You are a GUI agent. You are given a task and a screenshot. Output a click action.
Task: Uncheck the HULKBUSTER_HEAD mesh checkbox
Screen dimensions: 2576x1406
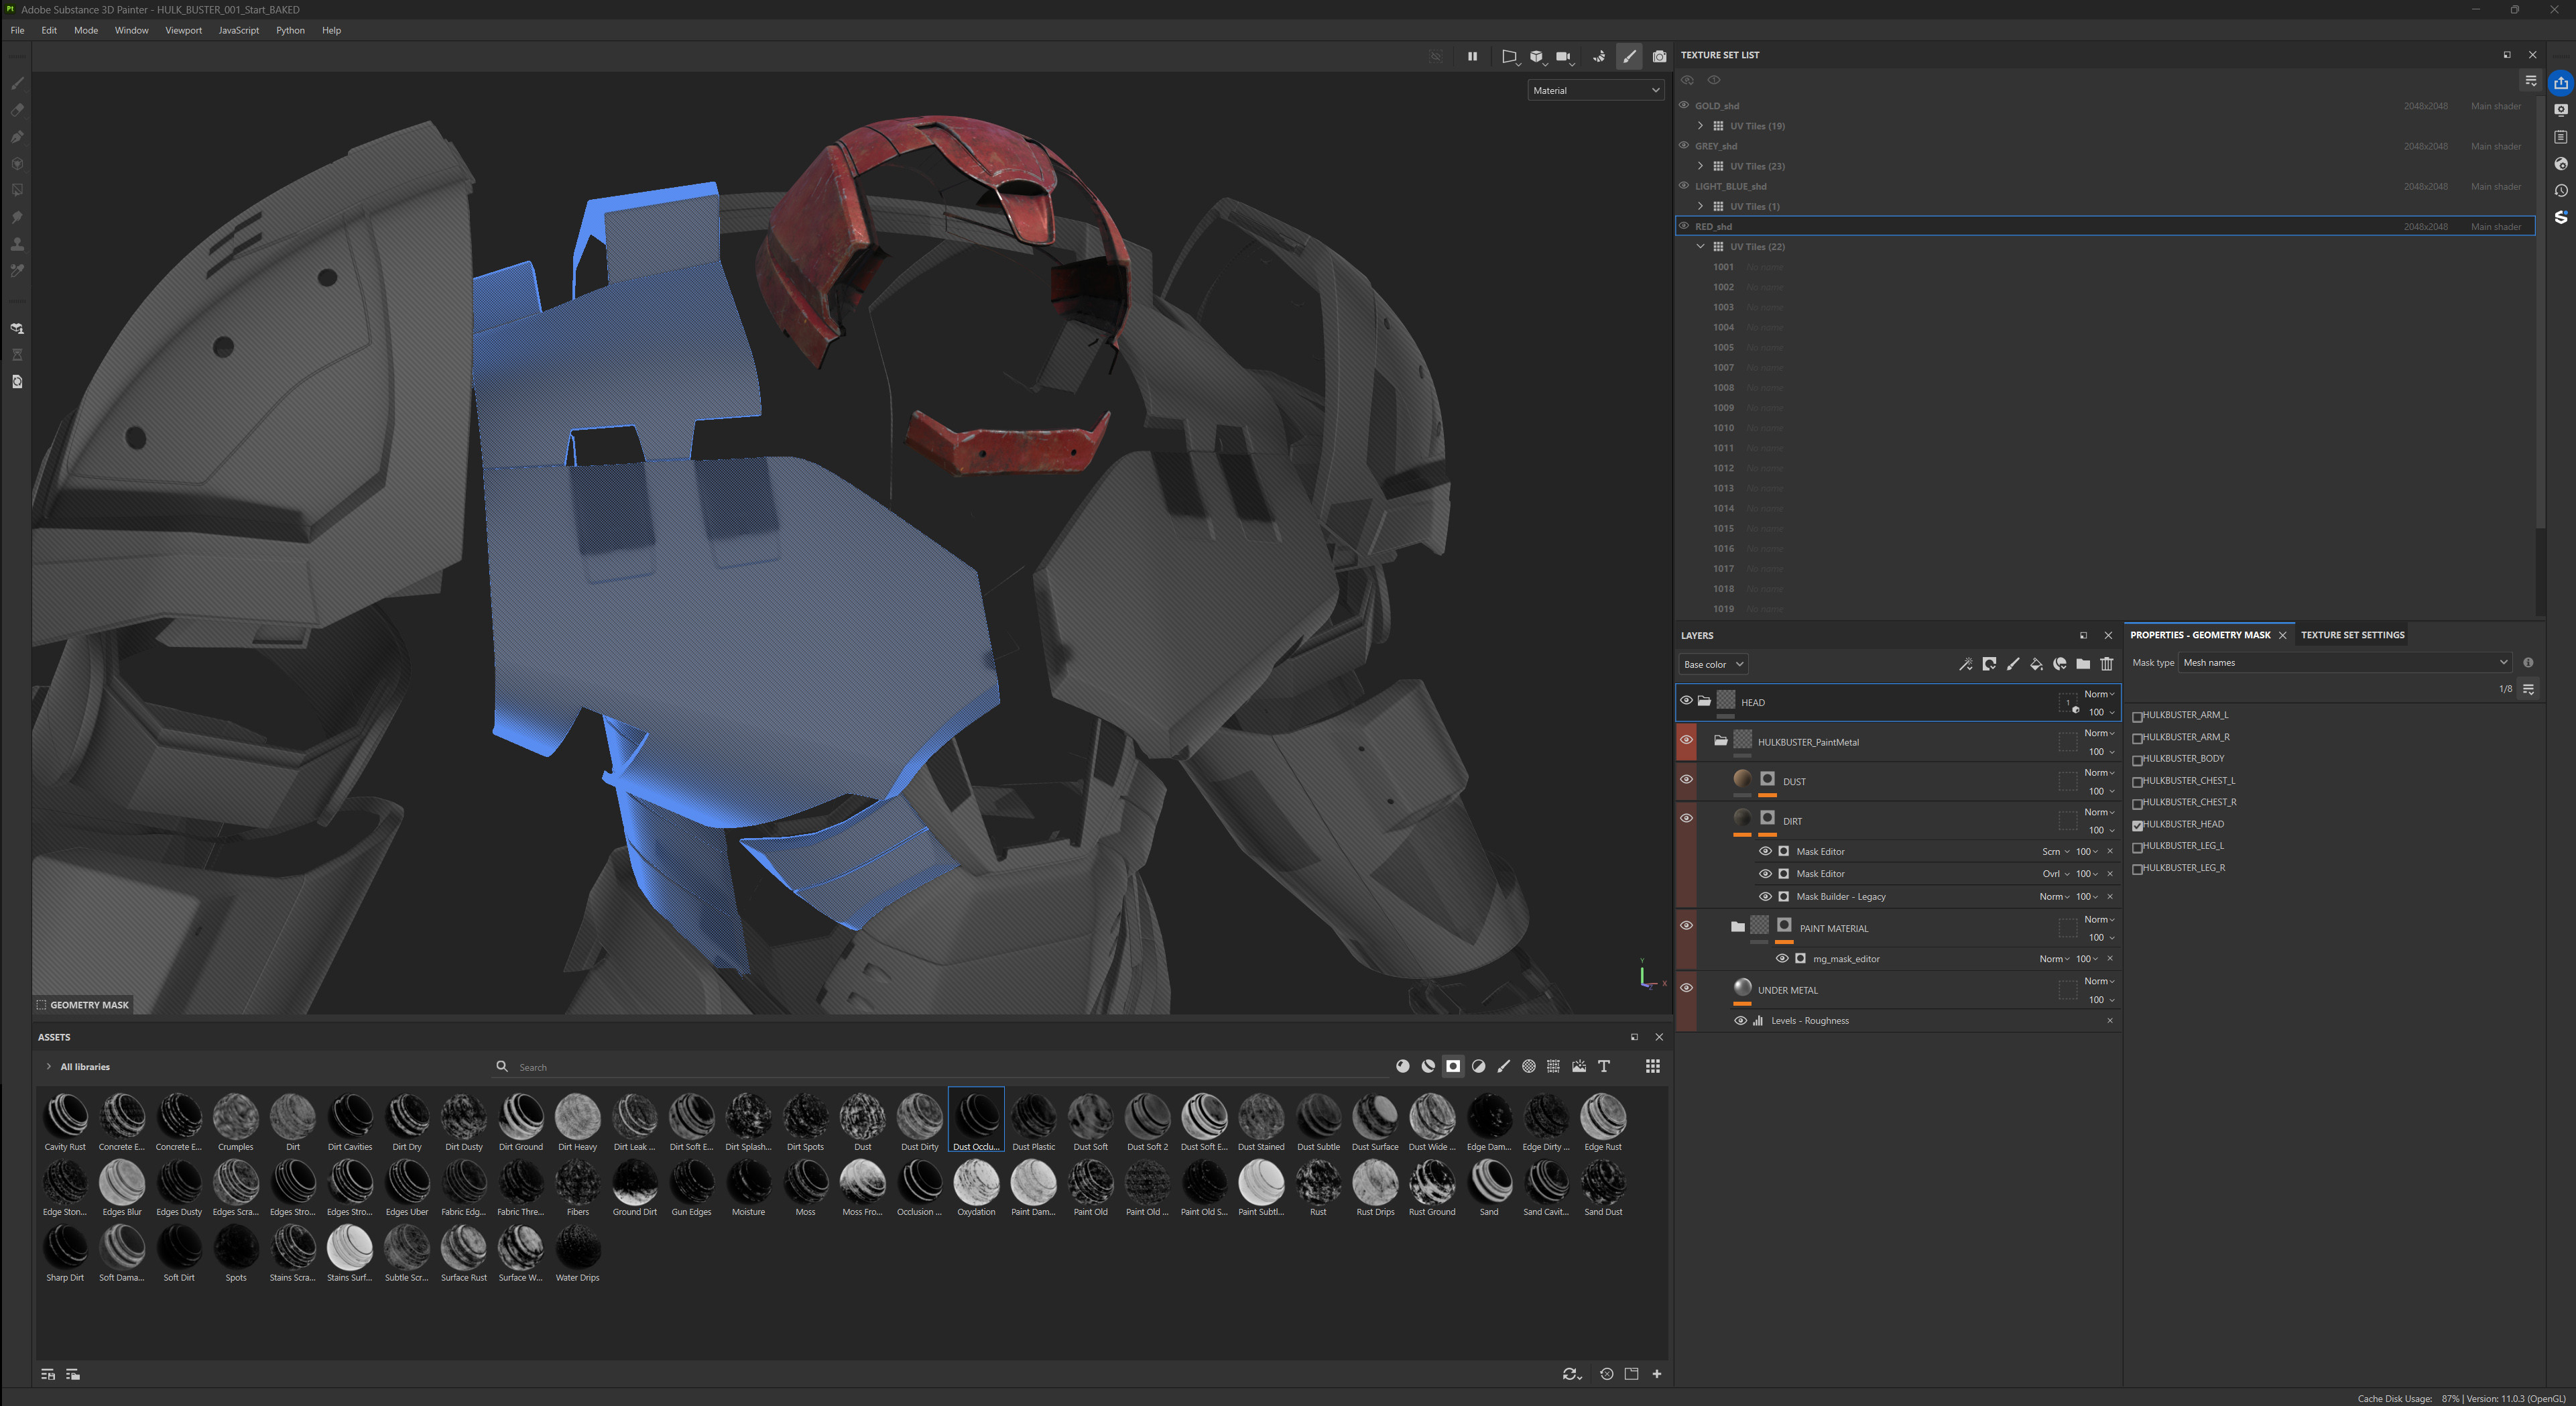[x=2137, y=825]
